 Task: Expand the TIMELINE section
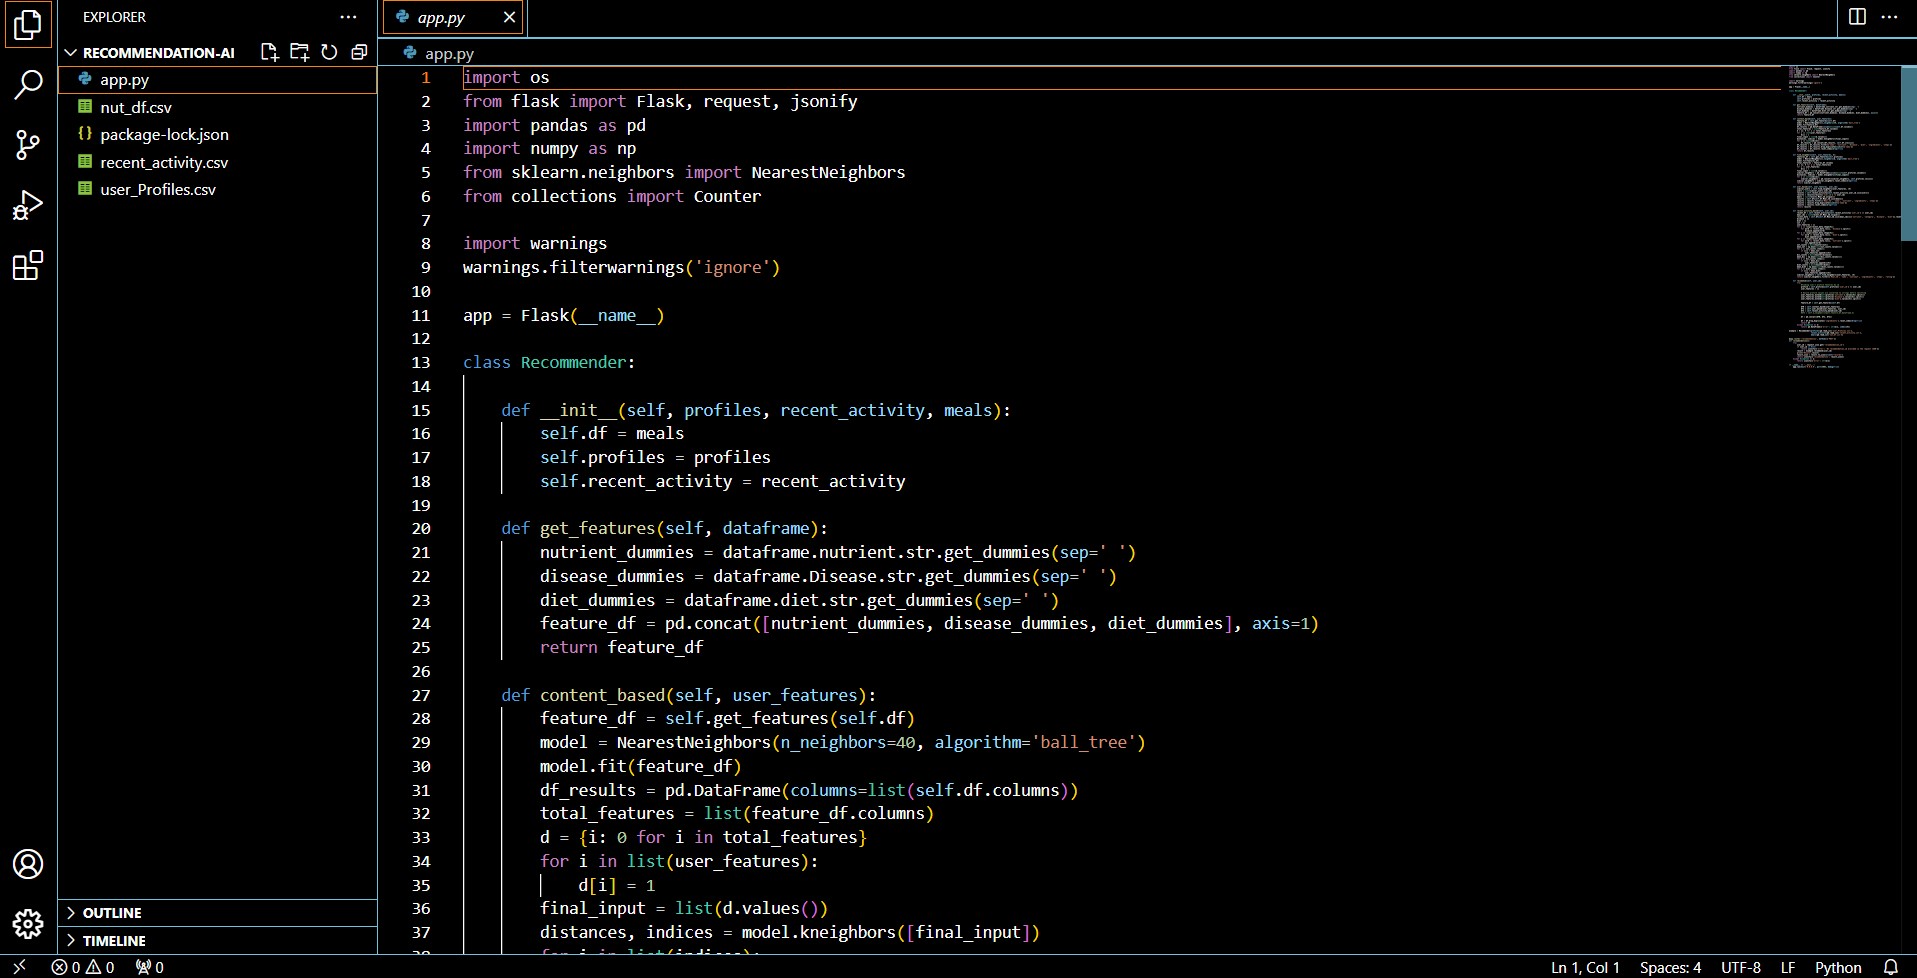click(x=114, y=941)
